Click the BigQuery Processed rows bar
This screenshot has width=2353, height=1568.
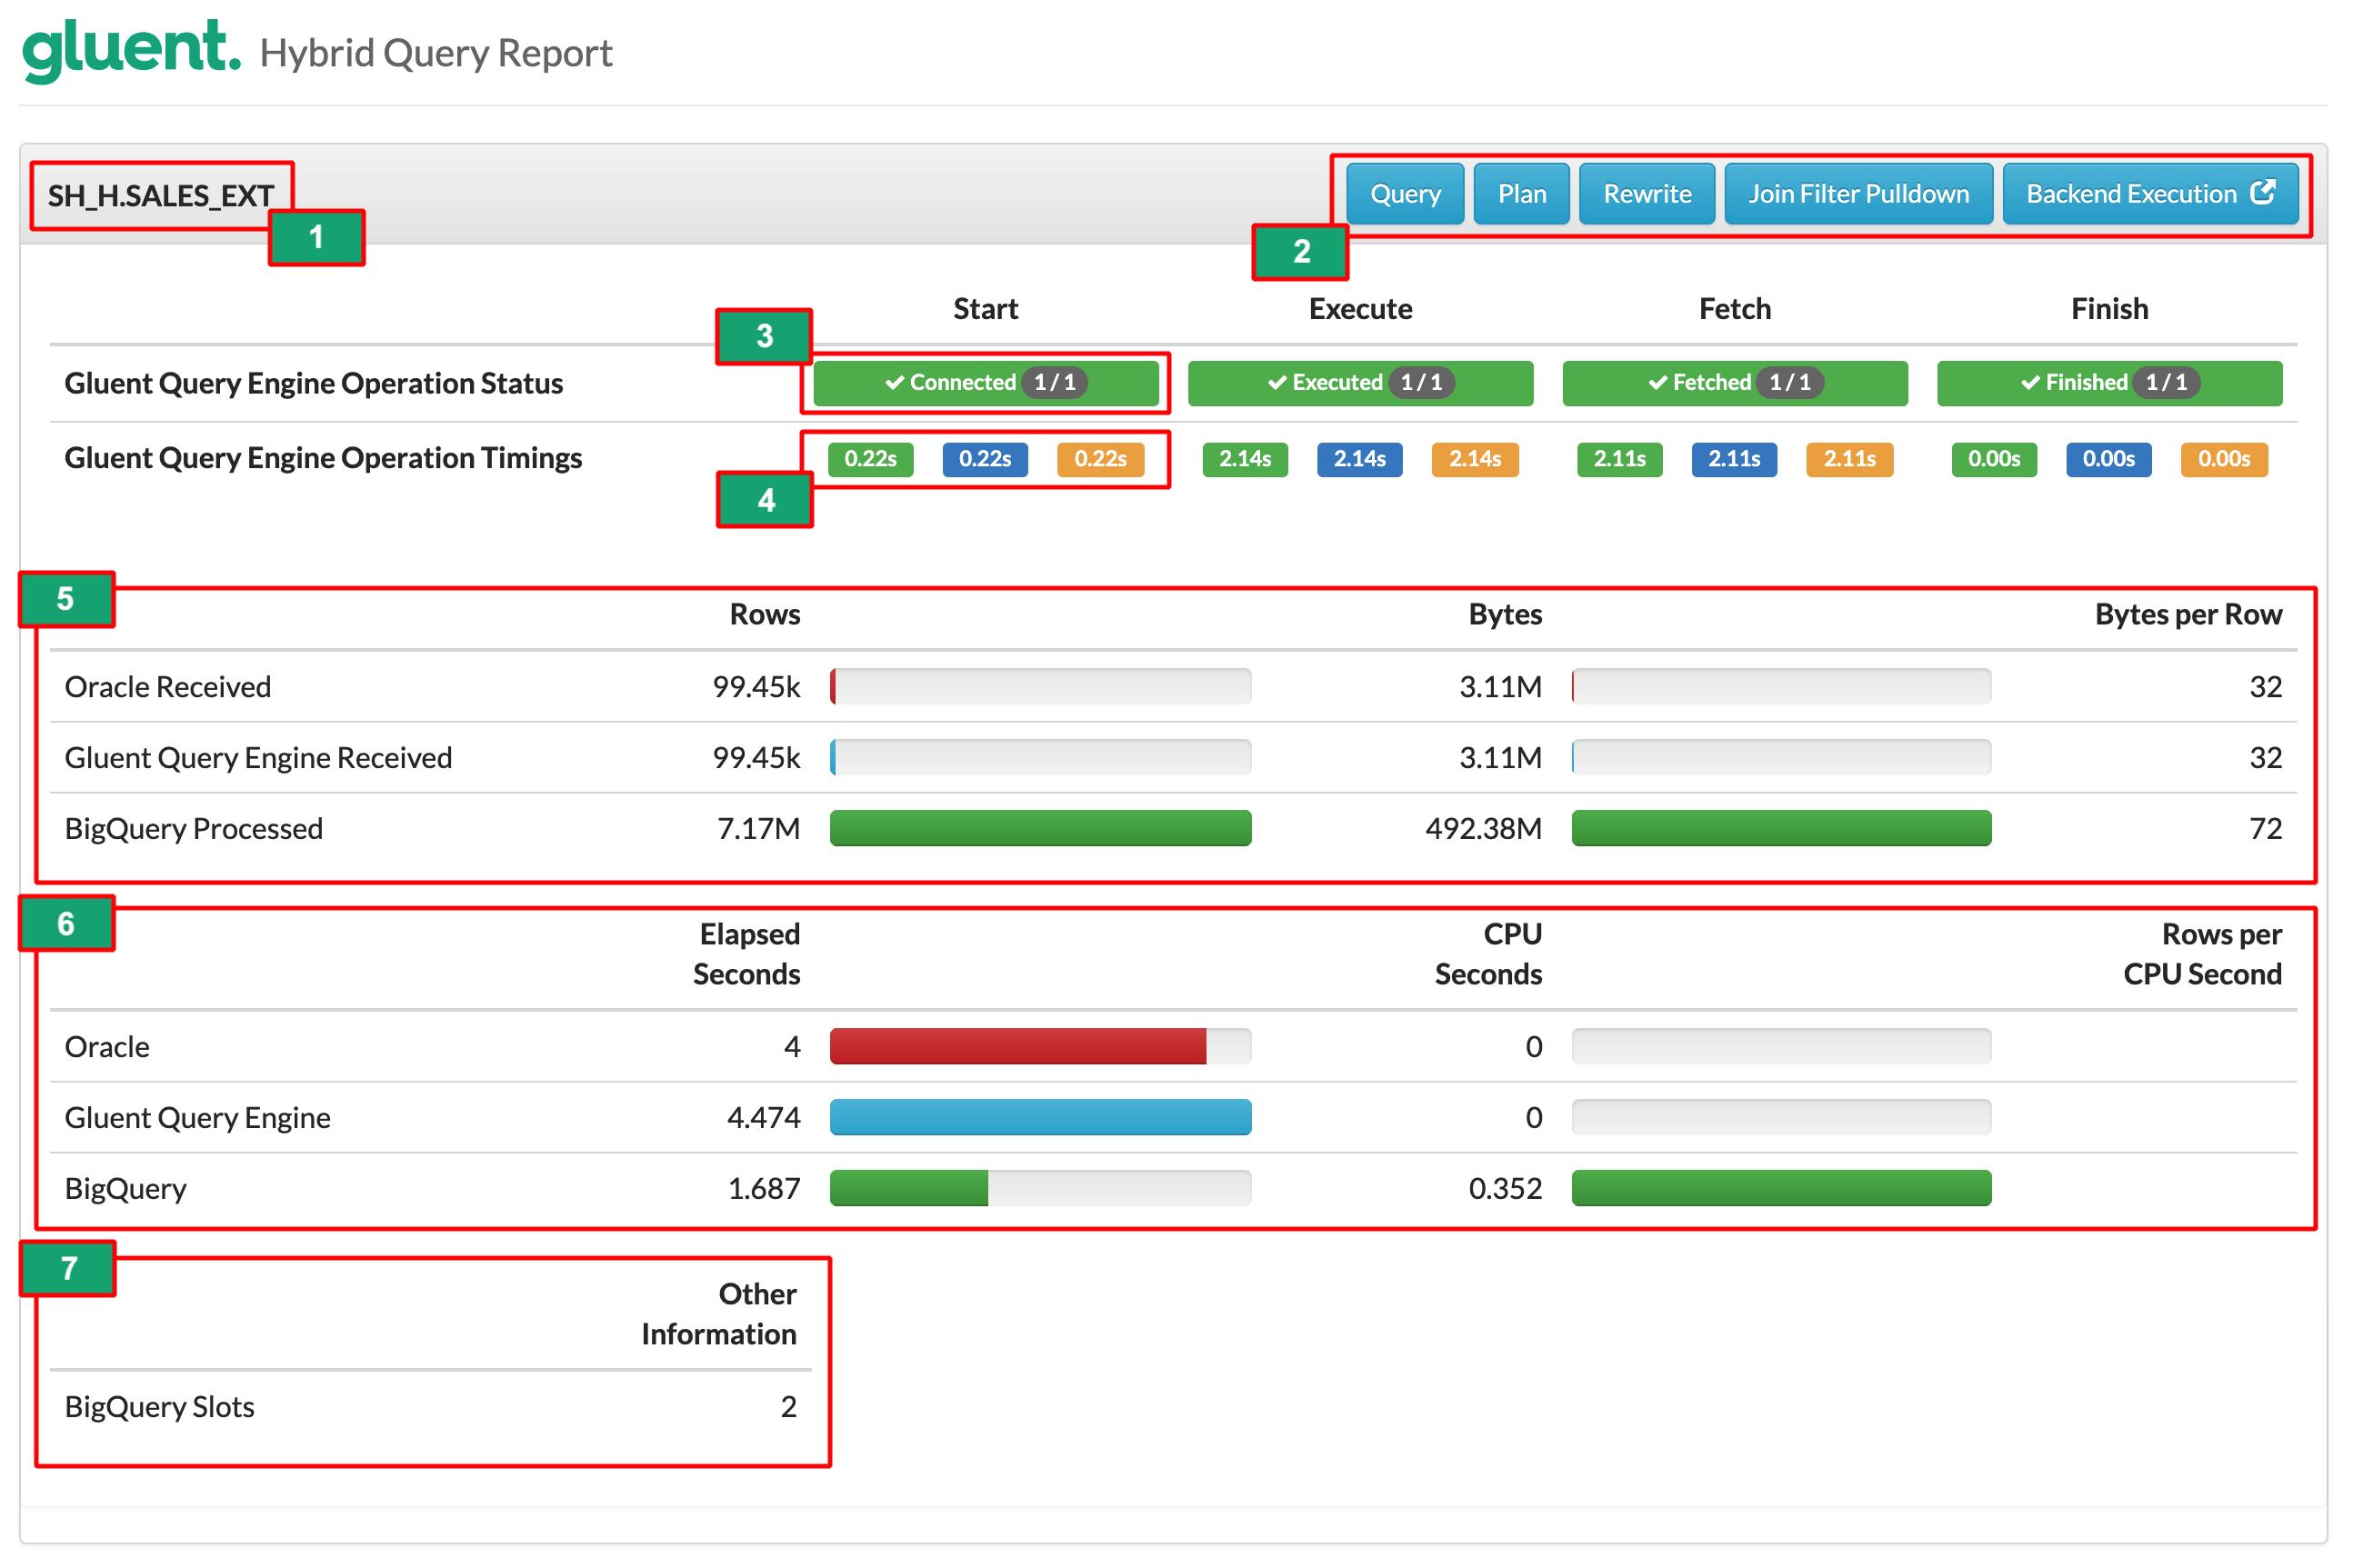tap(1040, 828)
